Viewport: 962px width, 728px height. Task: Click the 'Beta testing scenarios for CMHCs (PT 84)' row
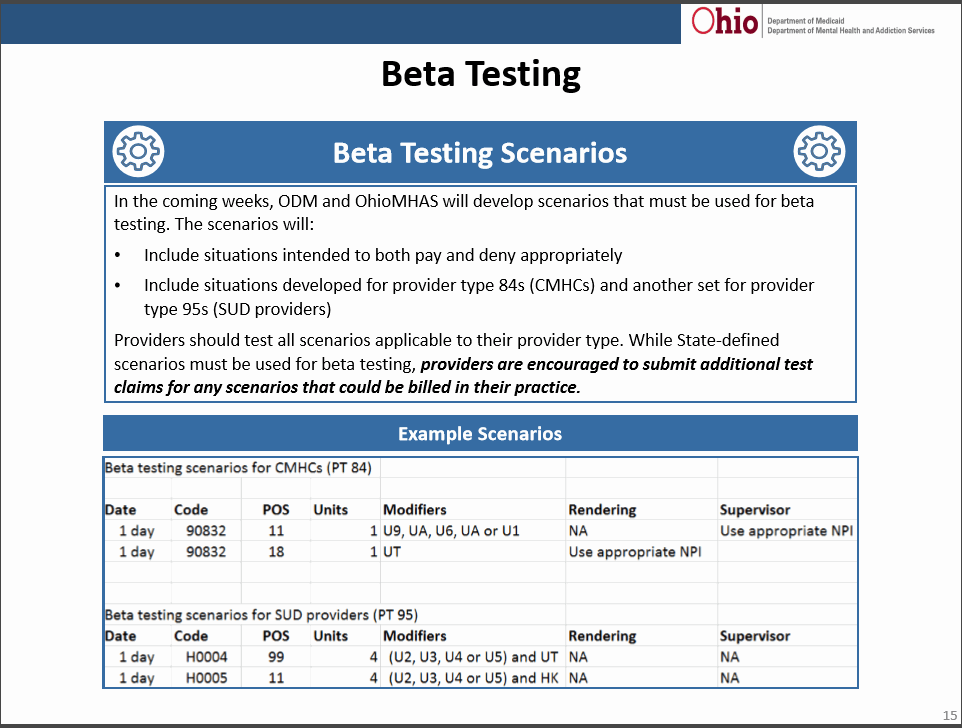coord(238,467)
